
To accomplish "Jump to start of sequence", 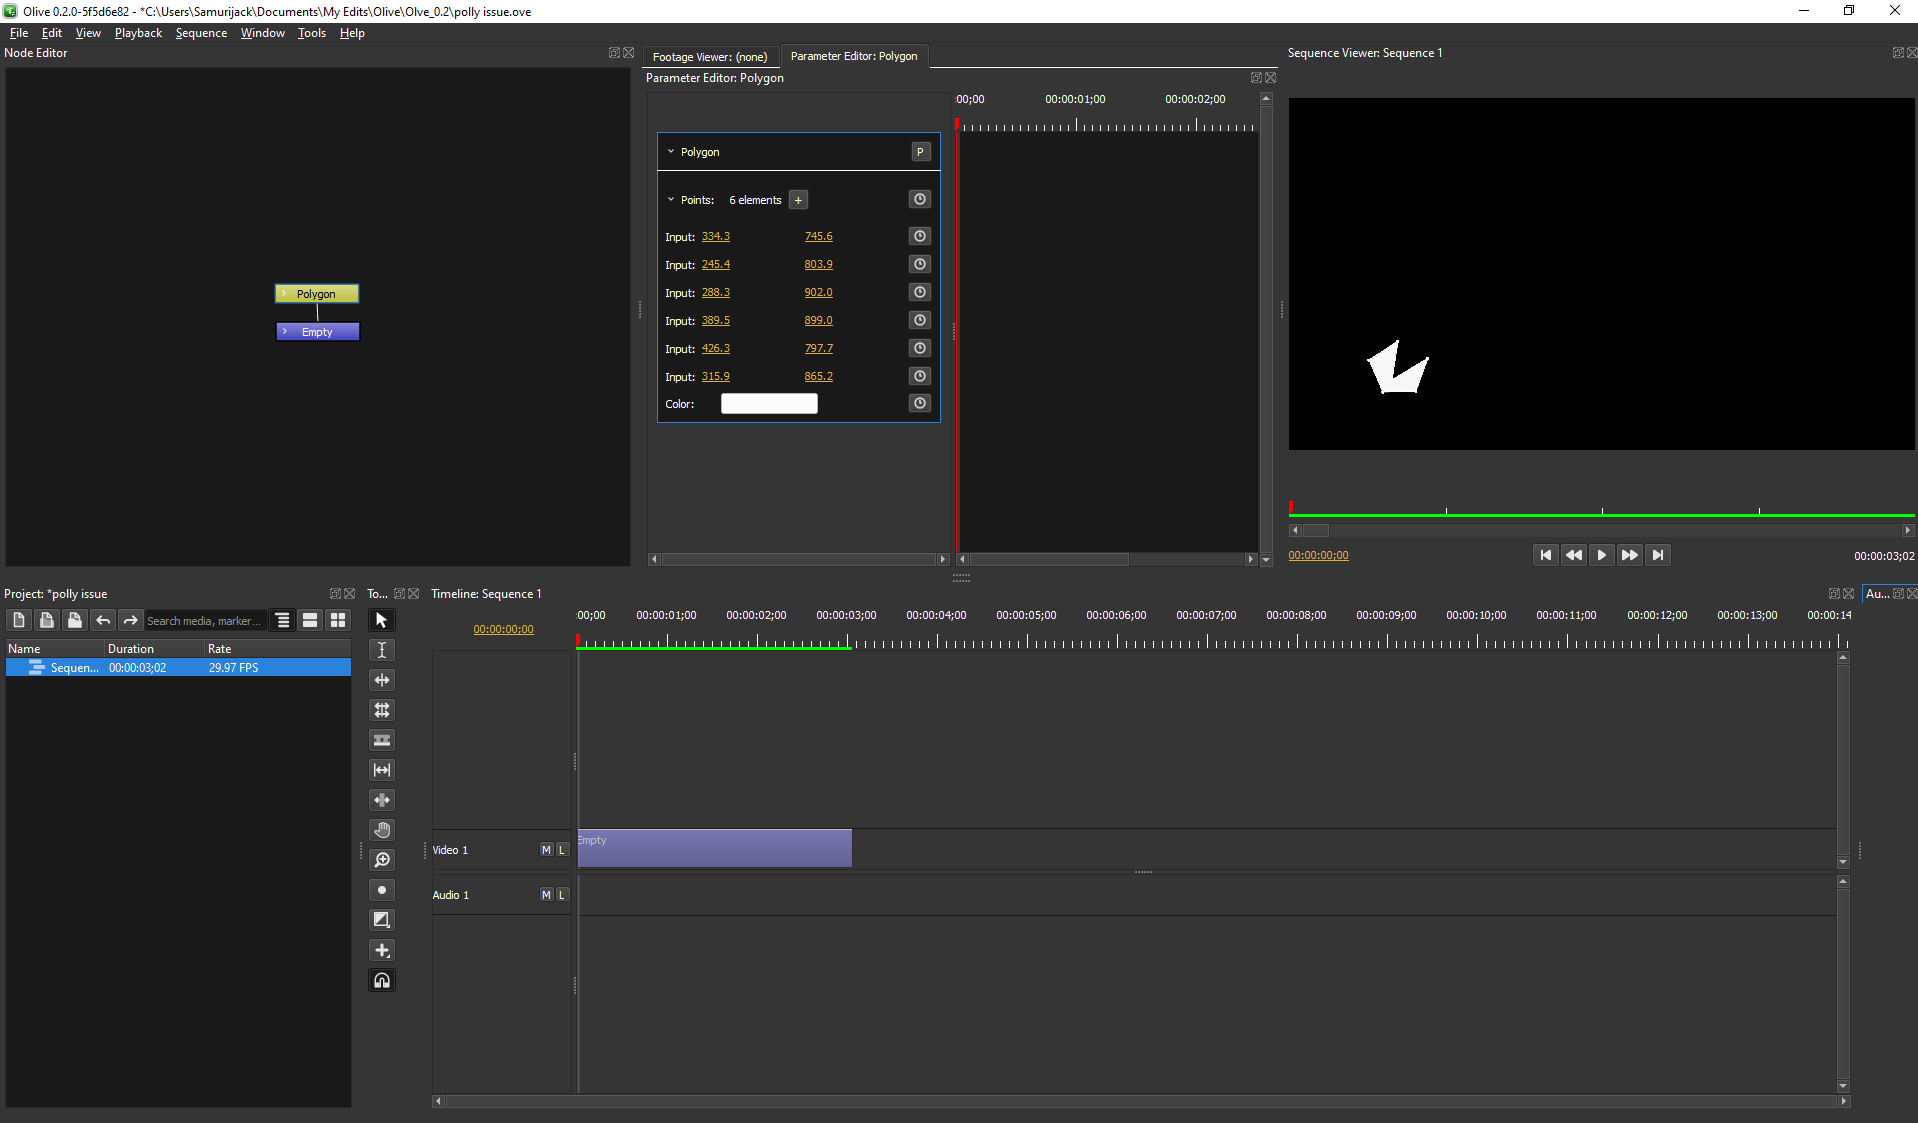I will 1545,555.
